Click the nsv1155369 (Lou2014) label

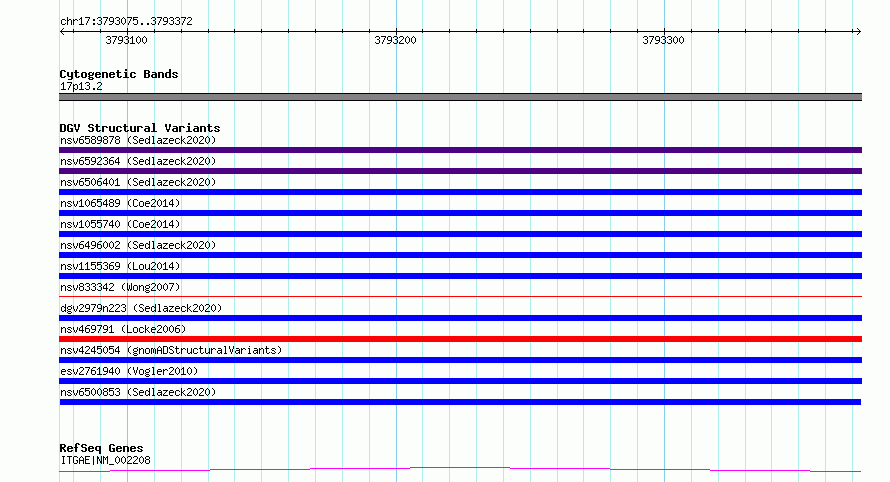pyautogui.click(x=120, y=266)
